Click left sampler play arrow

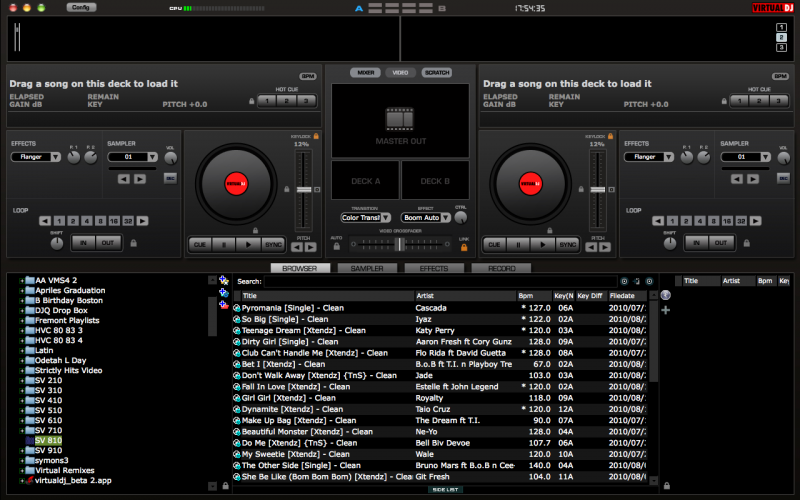click(x=140, y=179)
